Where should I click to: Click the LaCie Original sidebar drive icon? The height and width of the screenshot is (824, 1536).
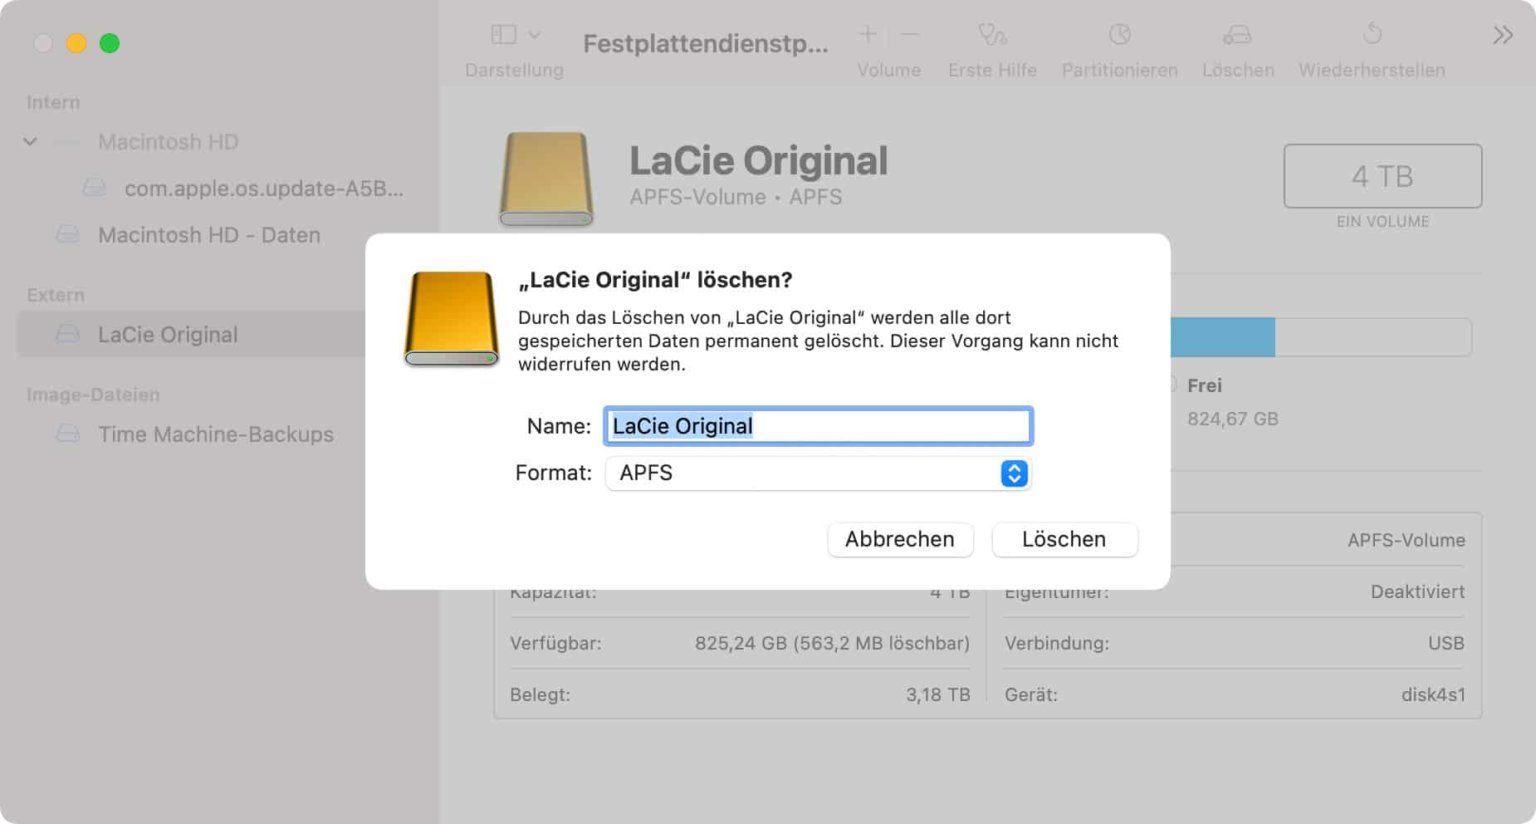pyautogui.click(x=67, y=334)
